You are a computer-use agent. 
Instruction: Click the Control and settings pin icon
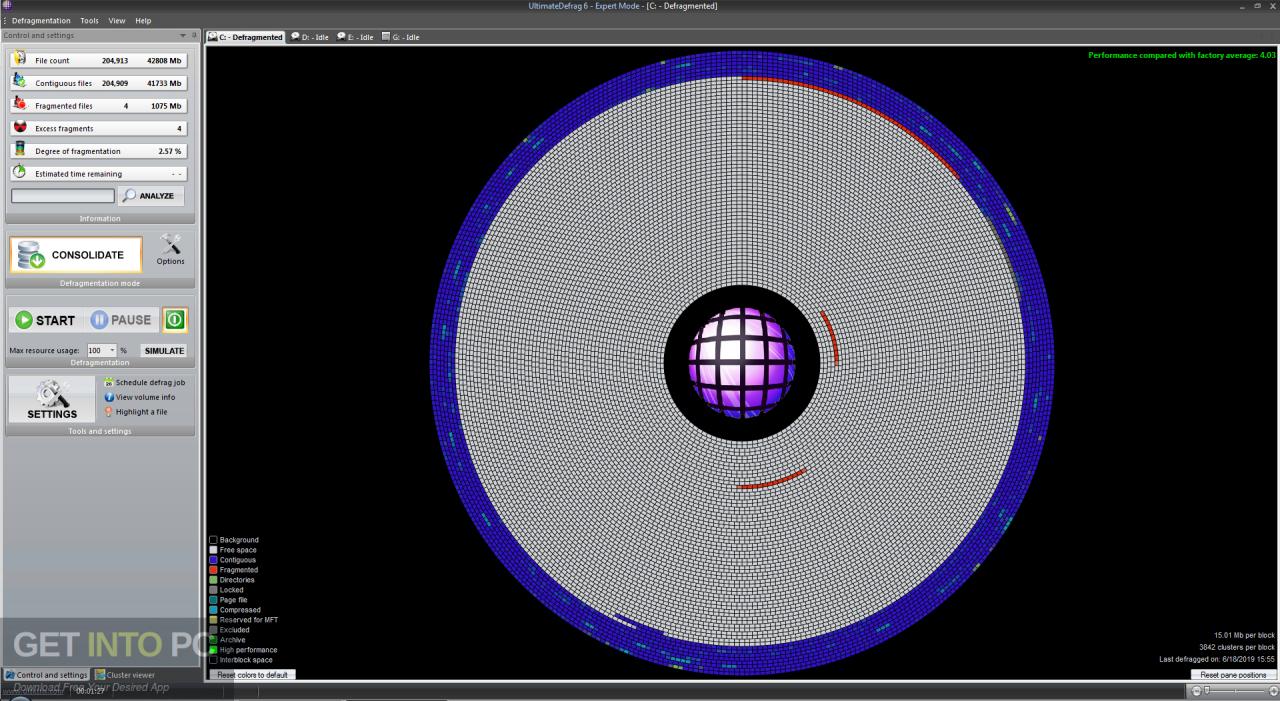(x=194, y=35)
